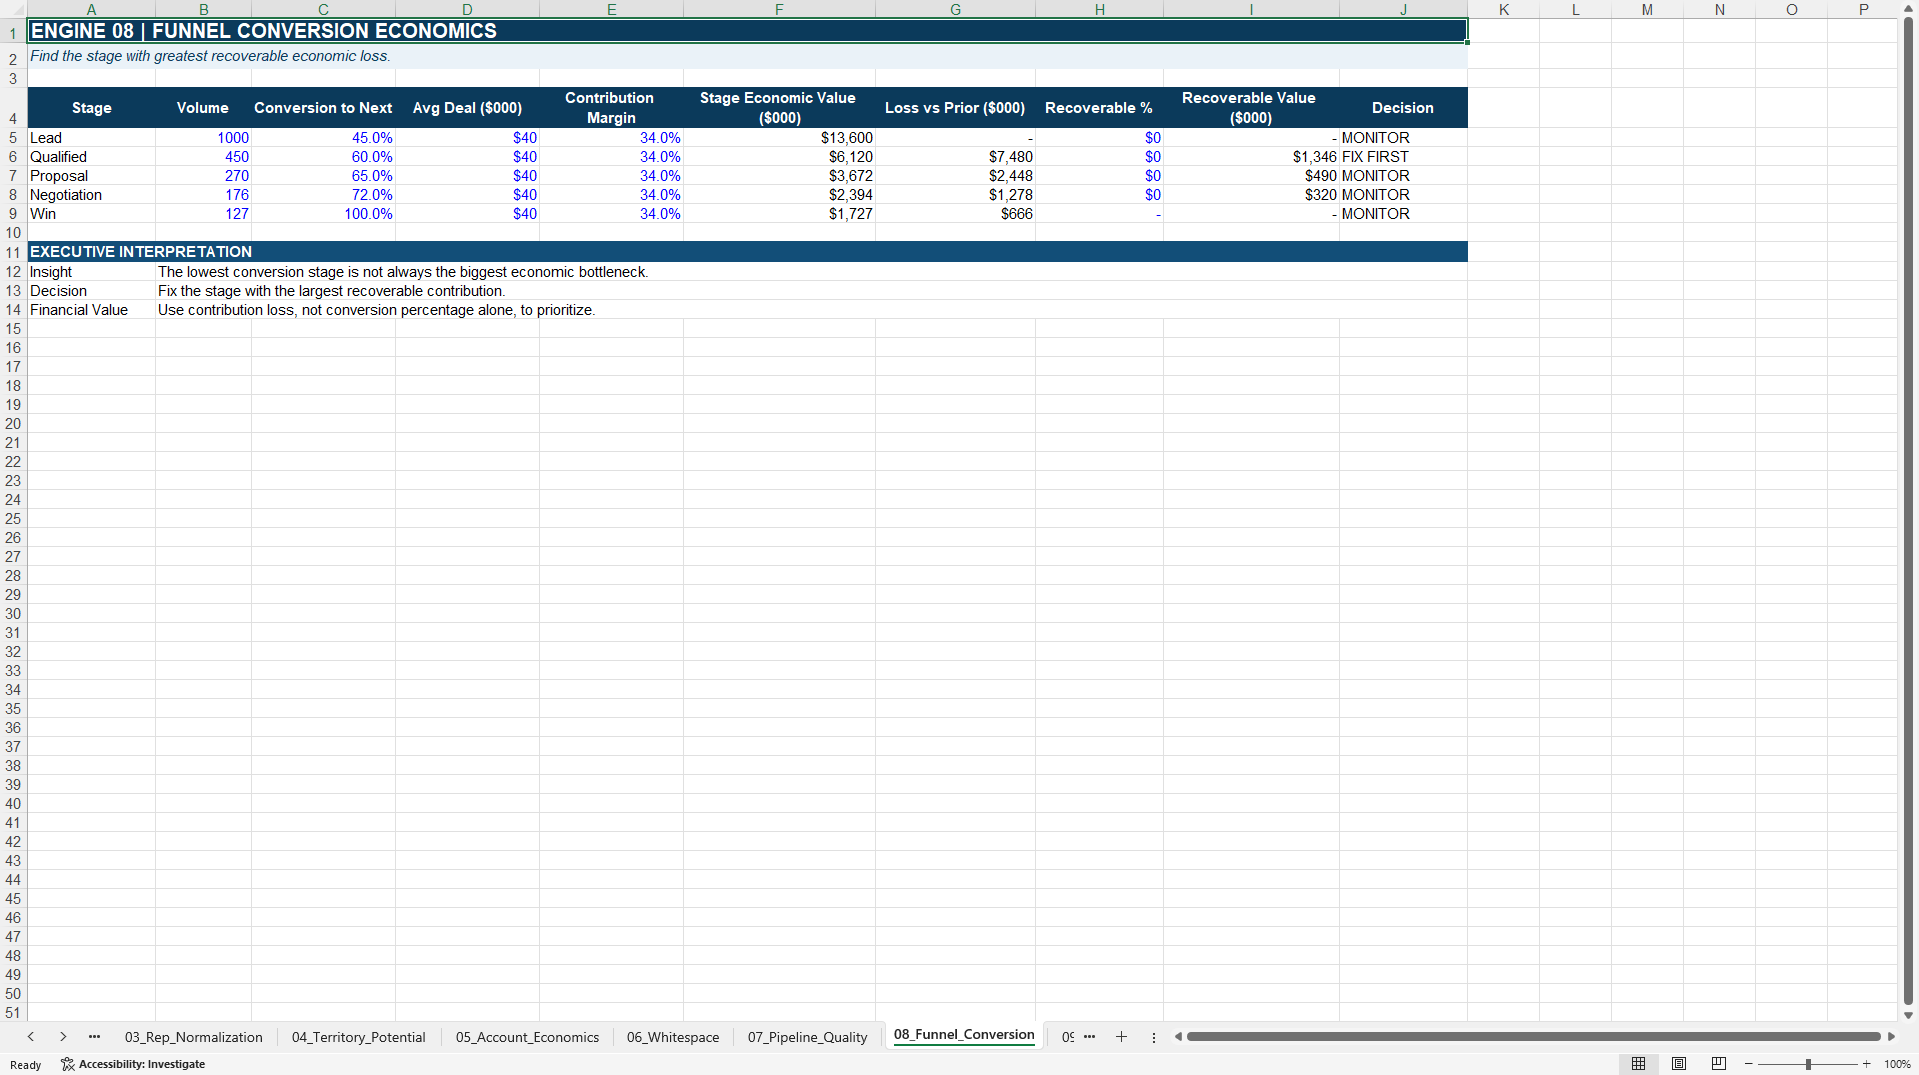This screenshot has width=1919, height=1075.
Task: Click the vertical scrollbar thumb
Action: 1908,510
